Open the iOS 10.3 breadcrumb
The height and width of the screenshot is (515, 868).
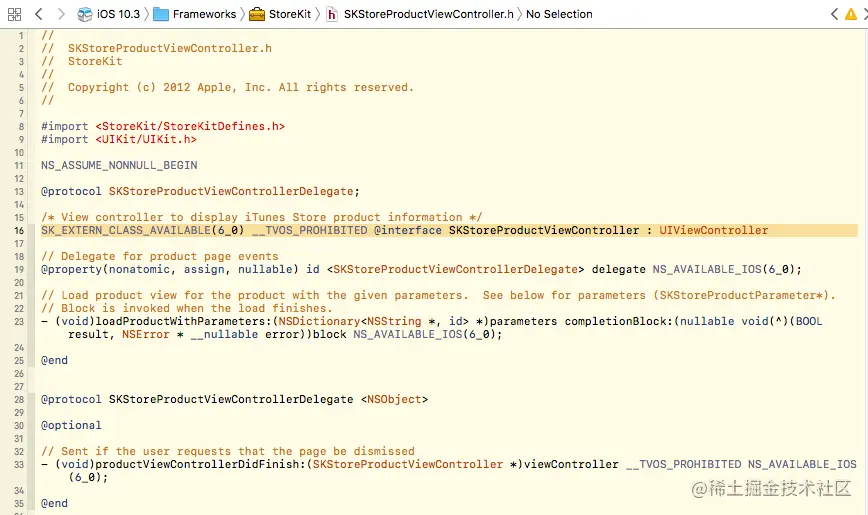[118, 14]
